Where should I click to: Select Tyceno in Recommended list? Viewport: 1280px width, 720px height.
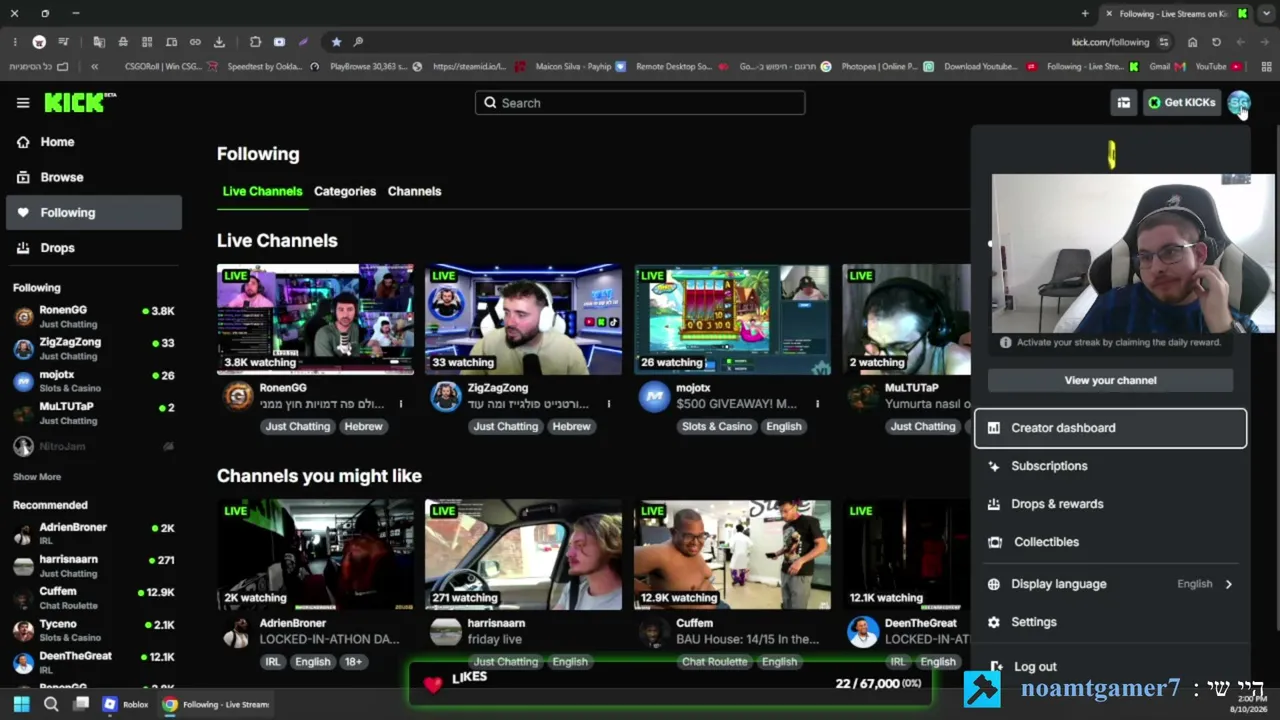click(x=94, y=630)
